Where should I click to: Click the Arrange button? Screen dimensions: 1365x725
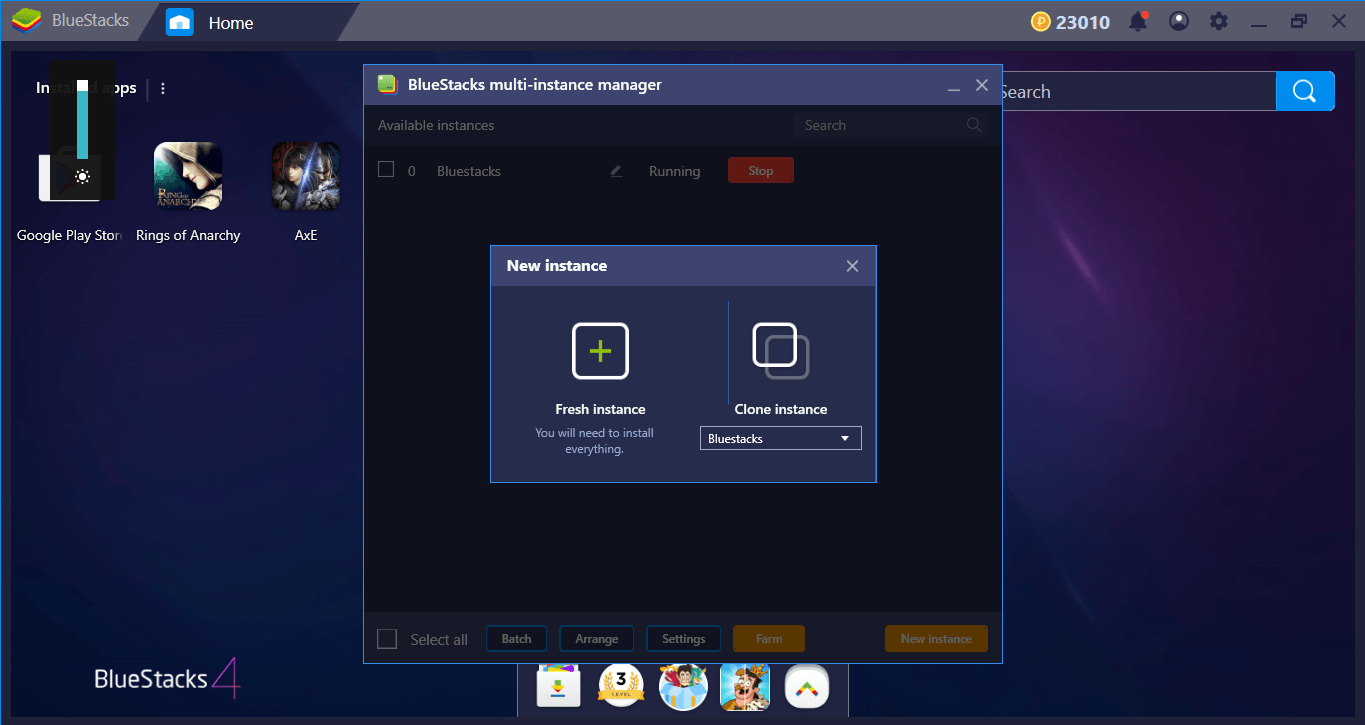pos(597,639)
